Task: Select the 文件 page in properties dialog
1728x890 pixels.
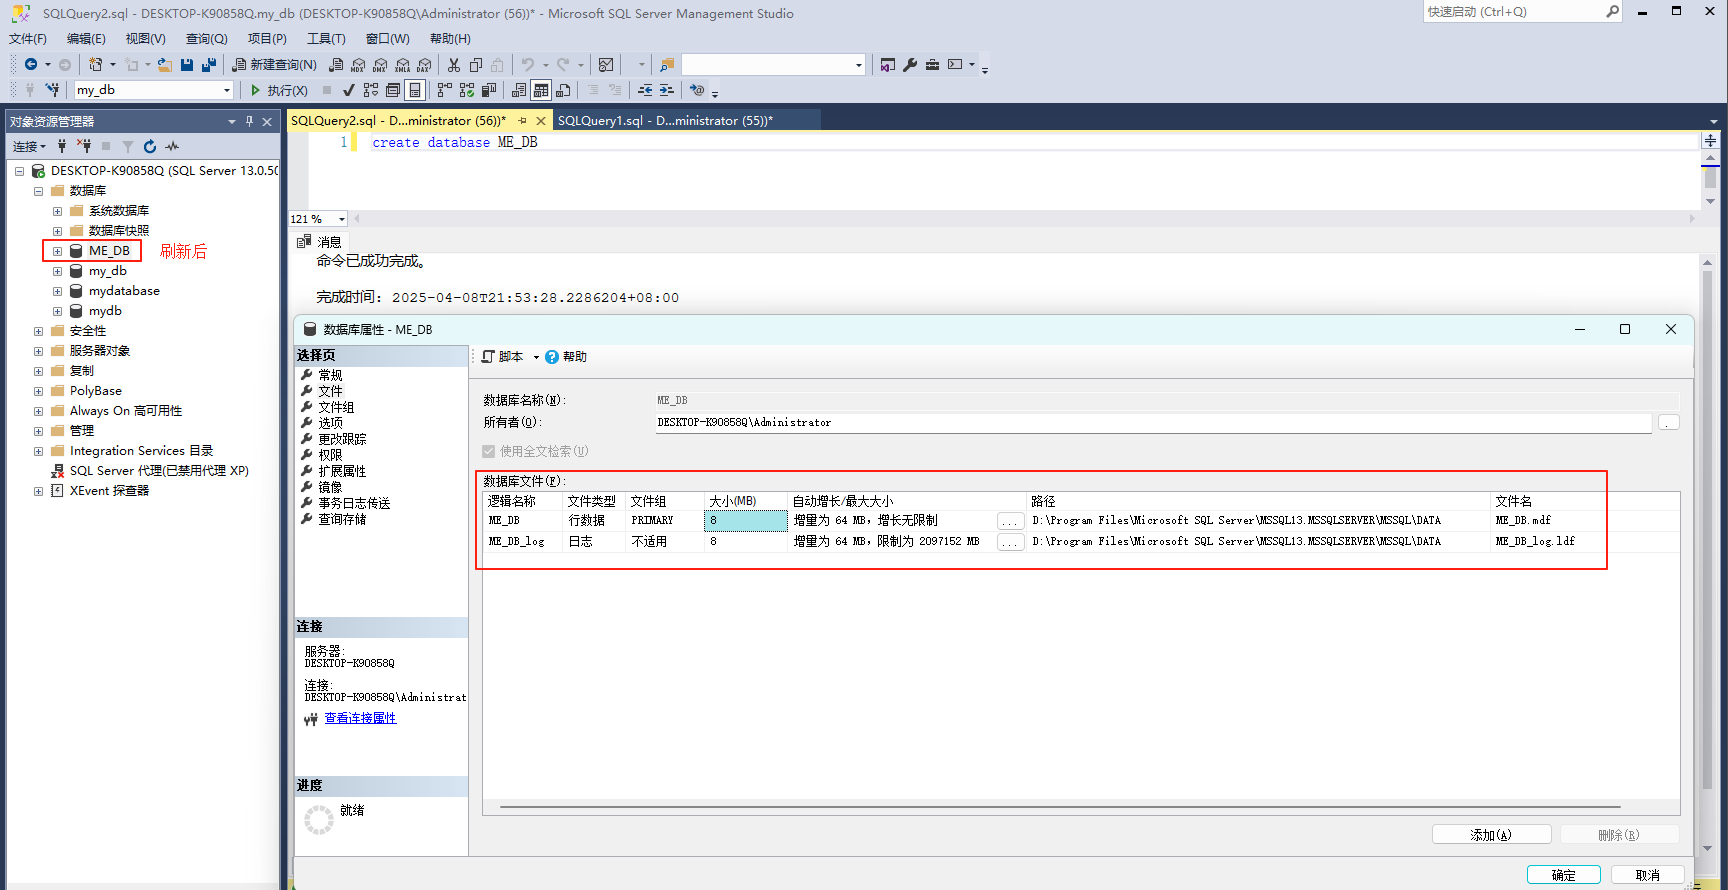Action: [x=330, y=391]
